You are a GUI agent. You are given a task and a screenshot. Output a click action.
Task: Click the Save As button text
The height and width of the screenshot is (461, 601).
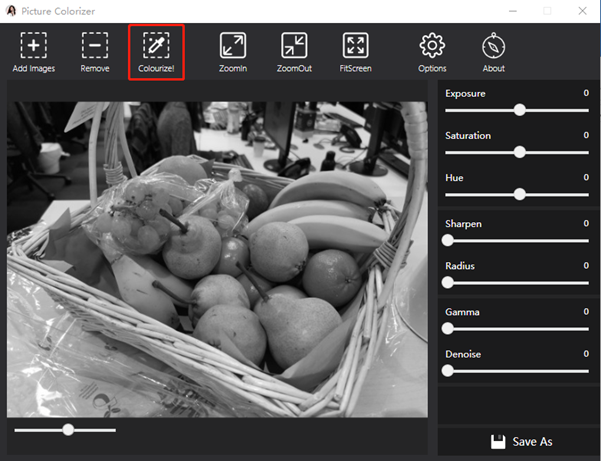click(532, 442)
